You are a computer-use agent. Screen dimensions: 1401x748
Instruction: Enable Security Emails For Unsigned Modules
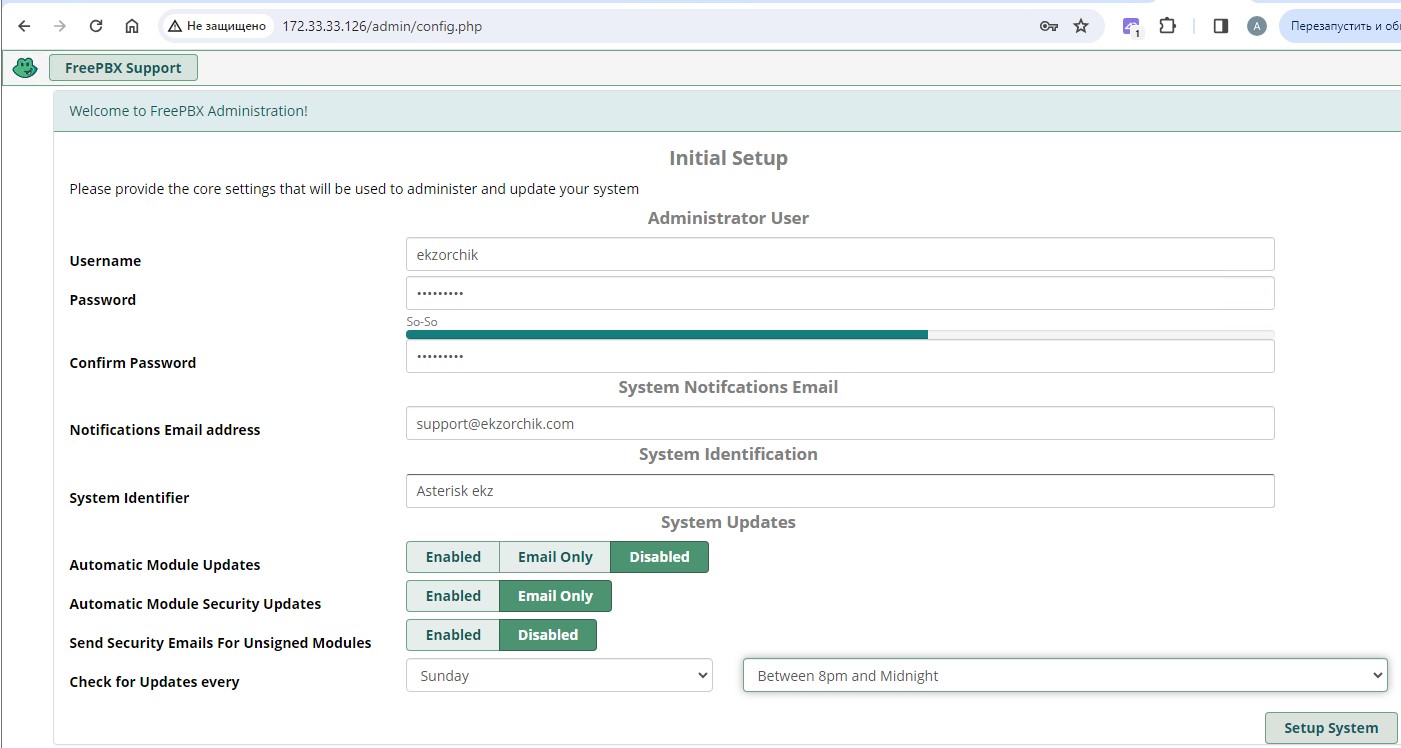(453, 635)
